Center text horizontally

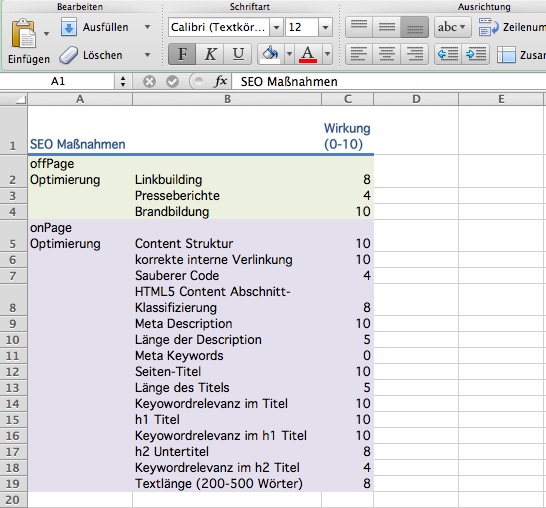tap(387, 54)
